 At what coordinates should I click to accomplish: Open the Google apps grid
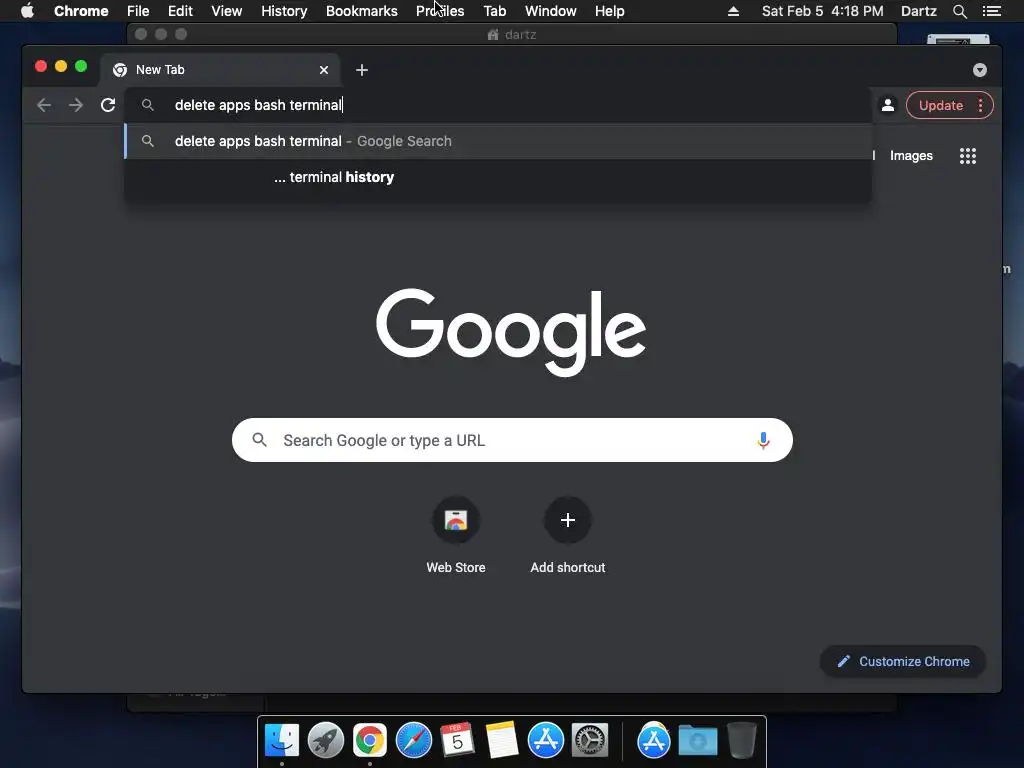[967, 155]
